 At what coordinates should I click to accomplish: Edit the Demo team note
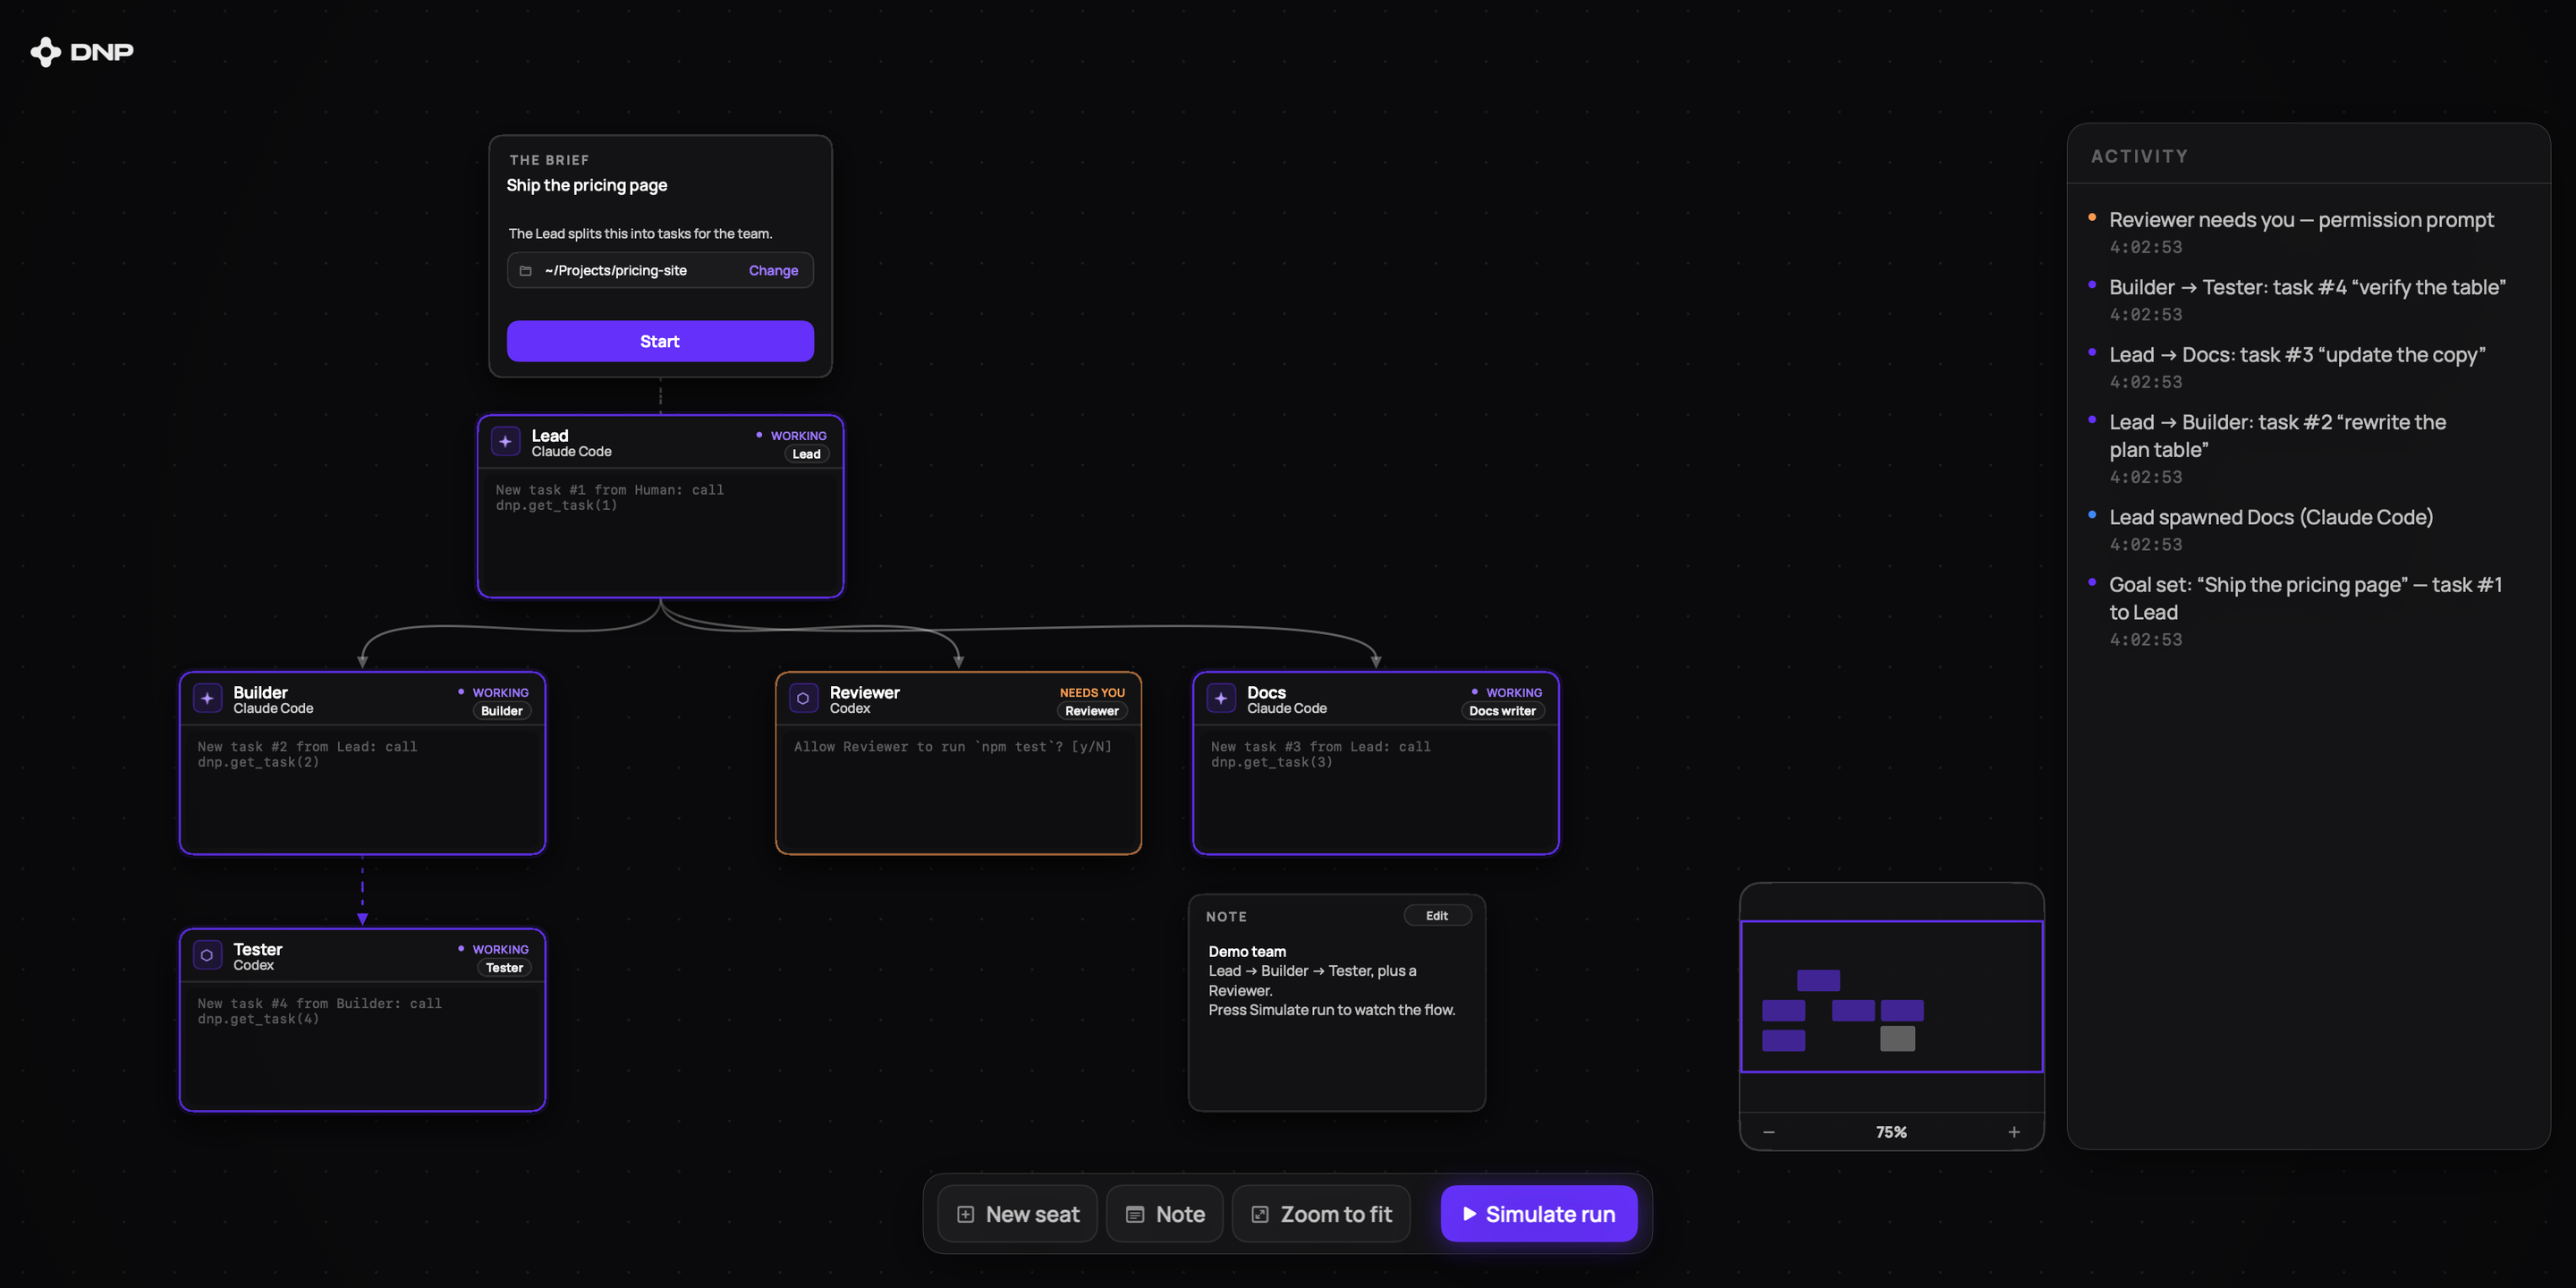[x=1437, y=916]
